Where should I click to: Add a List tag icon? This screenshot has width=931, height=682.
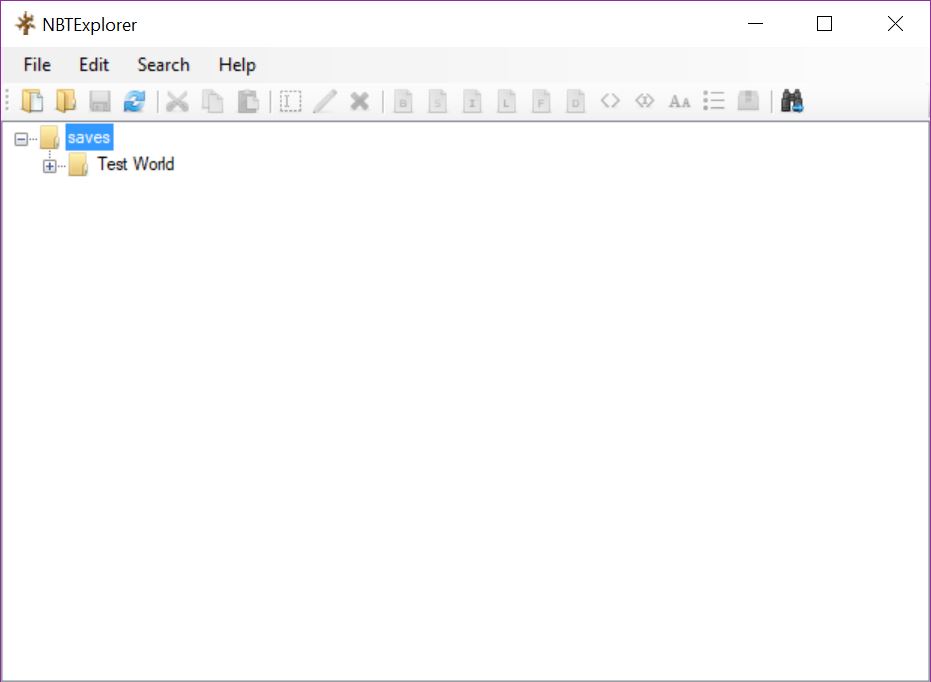click(x=714, y=101)
